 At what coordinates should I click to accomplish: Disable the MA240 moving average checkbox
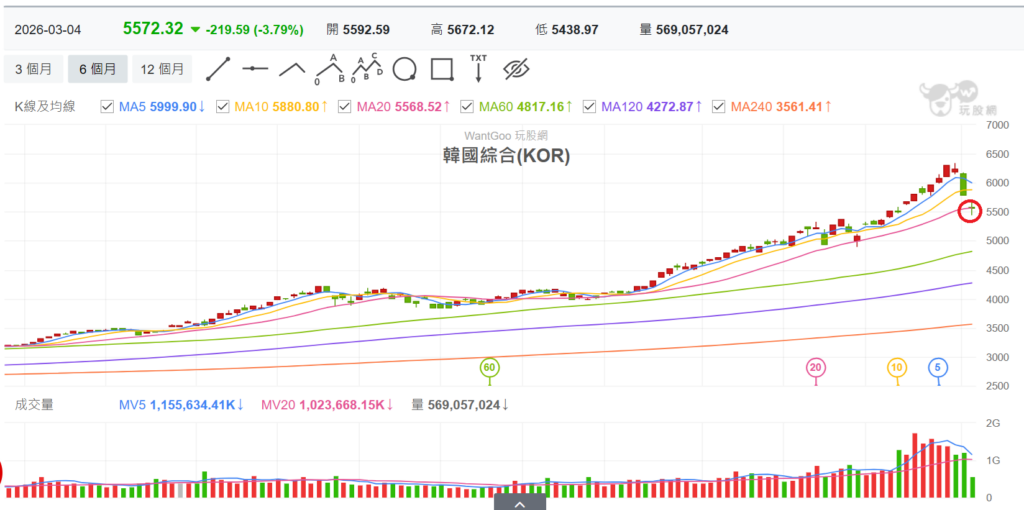coord(718,106)
